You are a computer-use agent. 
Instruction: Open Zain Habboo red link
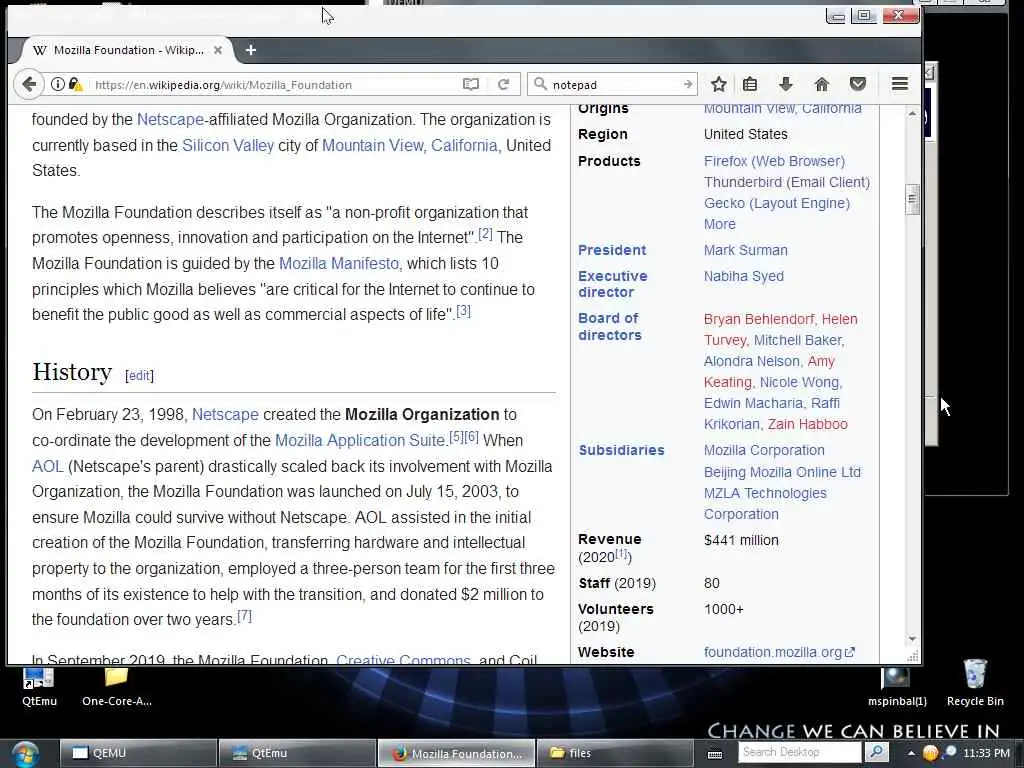[807, 424]
